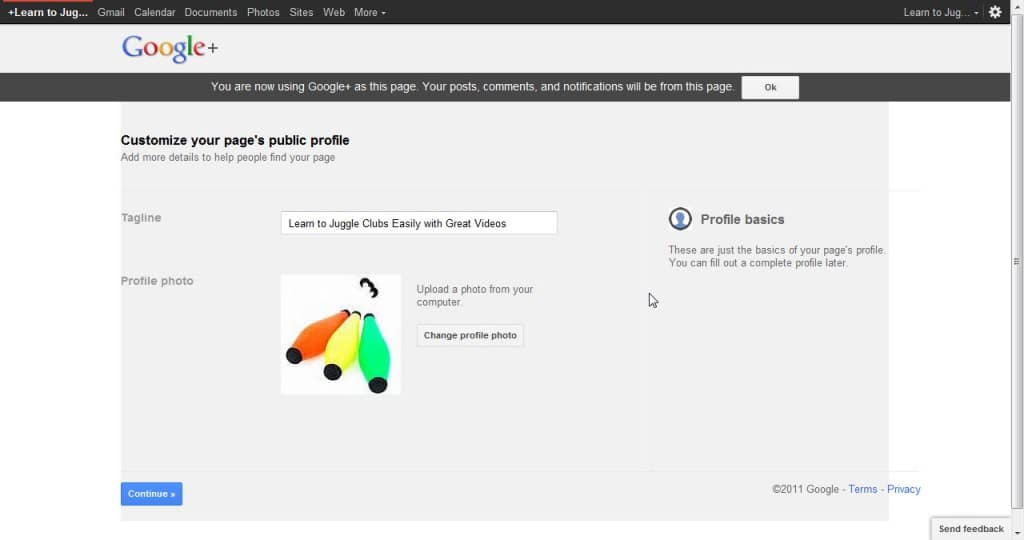Open Calendar from the top bar

tap(155, 12)
